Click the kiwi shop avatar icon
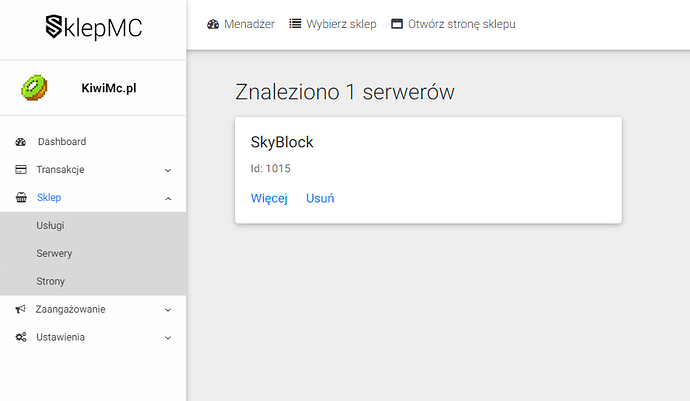 coord(34,89)
